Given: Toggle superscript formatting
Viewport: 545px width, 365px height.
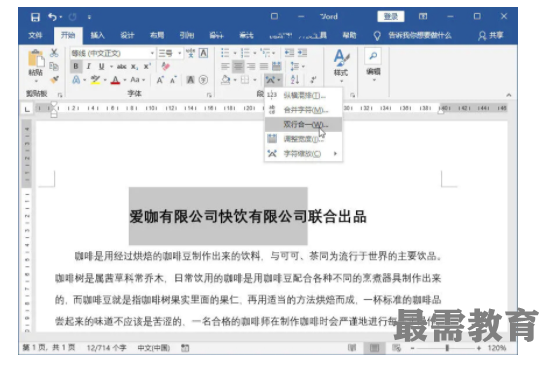Looking at the screenshot, I should tap(147, 66).
